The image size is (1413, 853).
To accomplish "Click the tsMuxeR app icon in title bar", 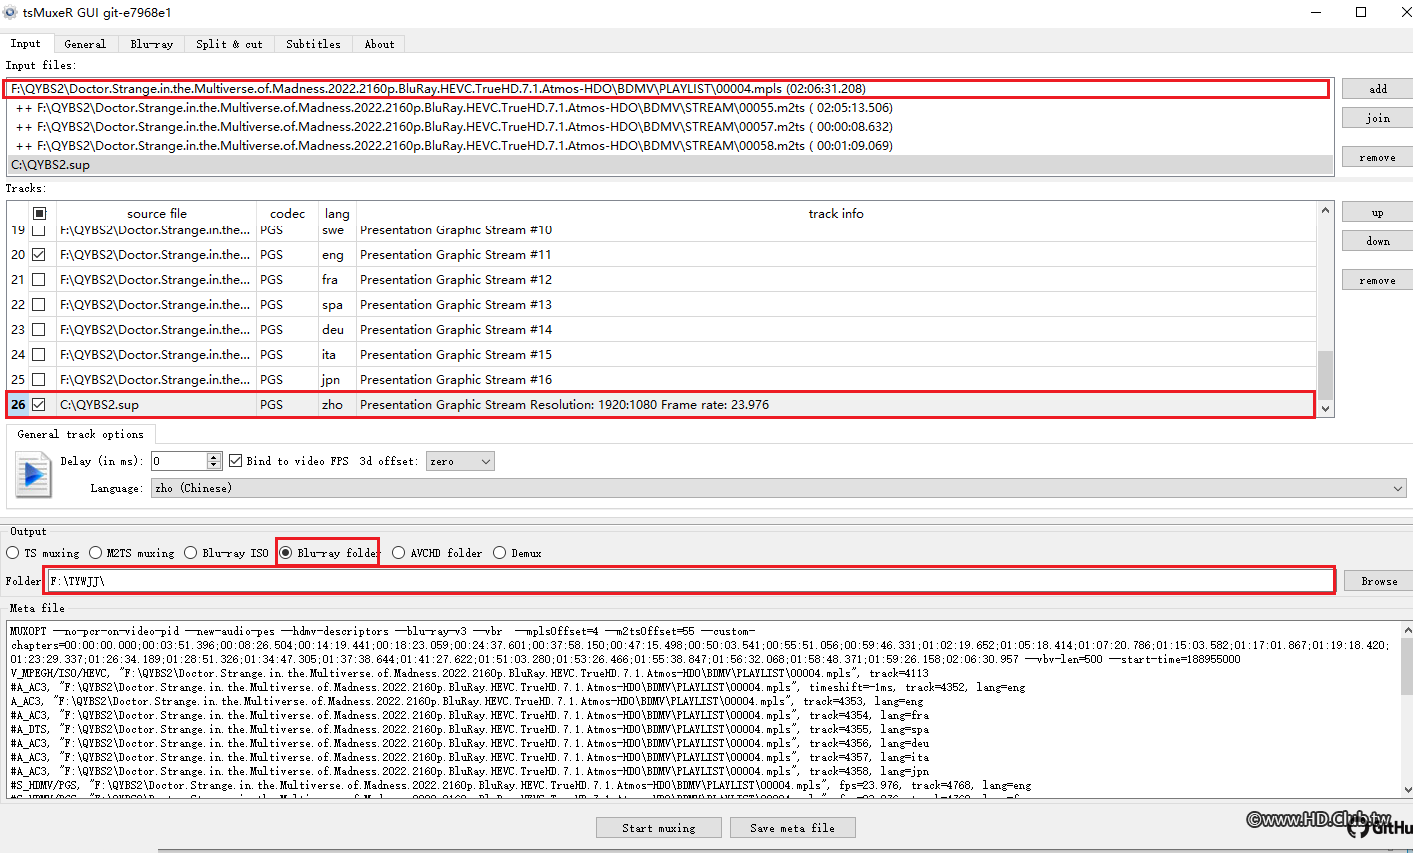I will click(x=10, y=13).
